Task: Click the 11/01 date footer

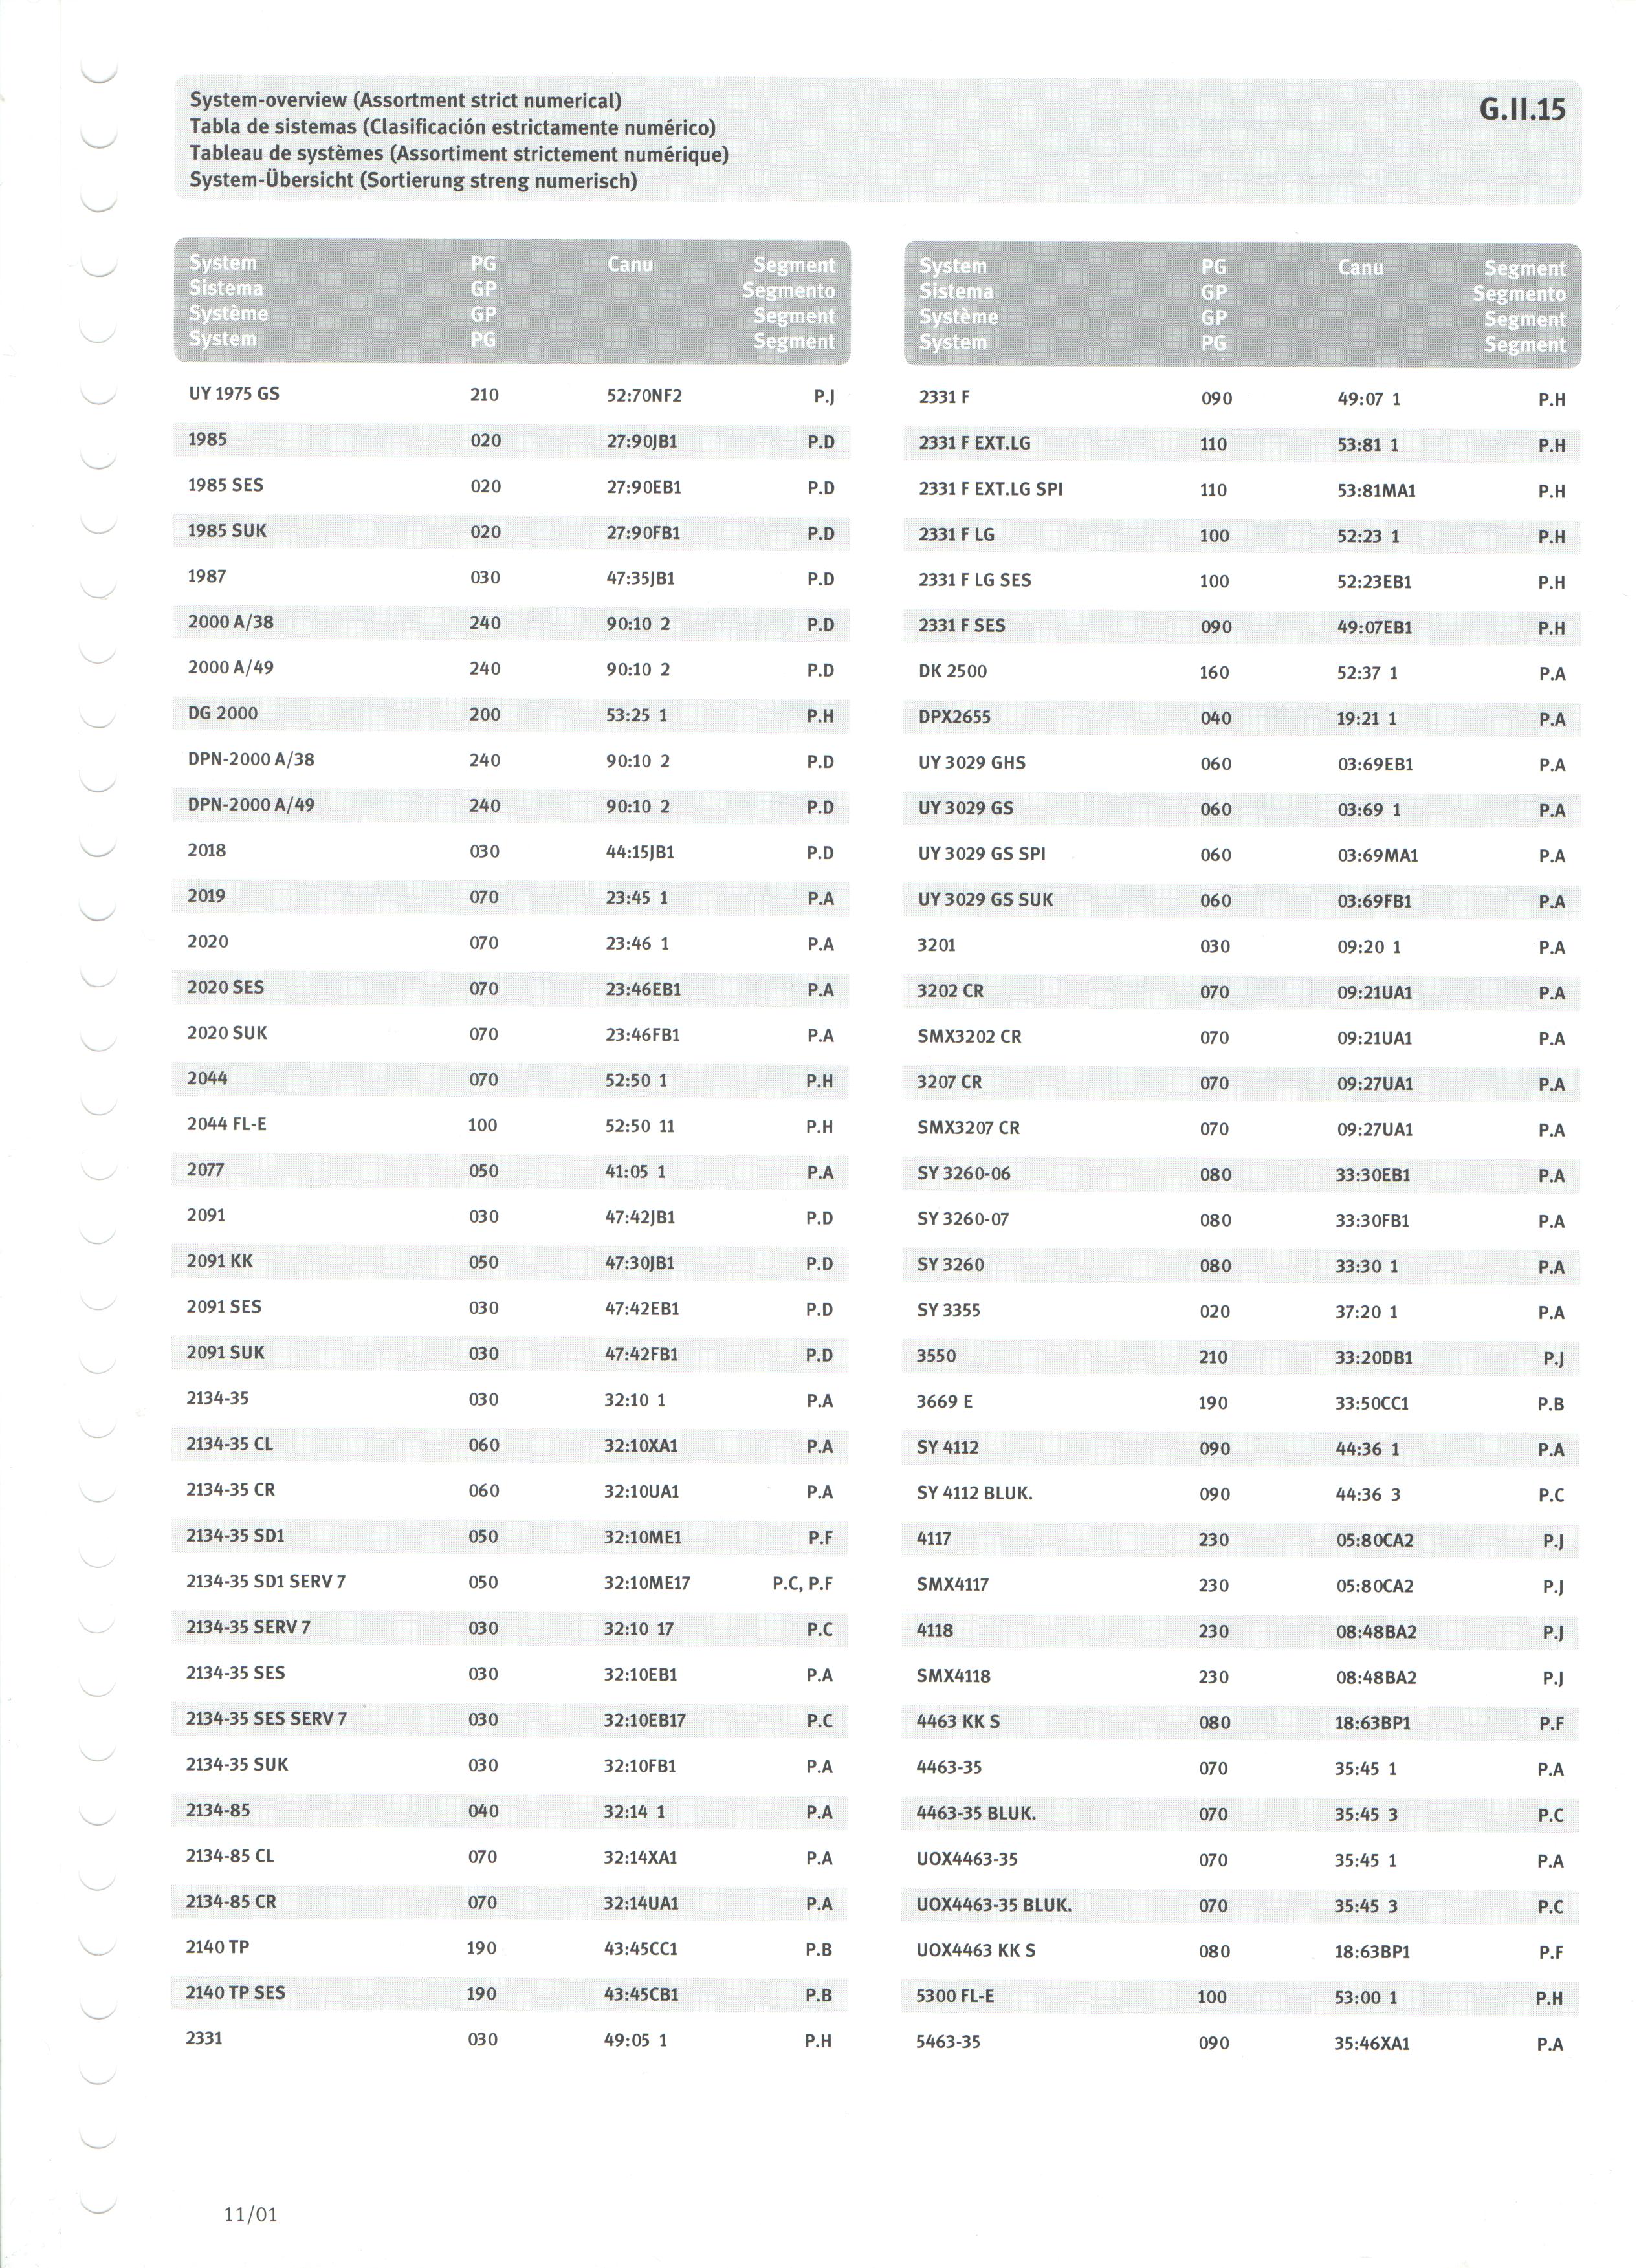Action: tap(250, 2214)
